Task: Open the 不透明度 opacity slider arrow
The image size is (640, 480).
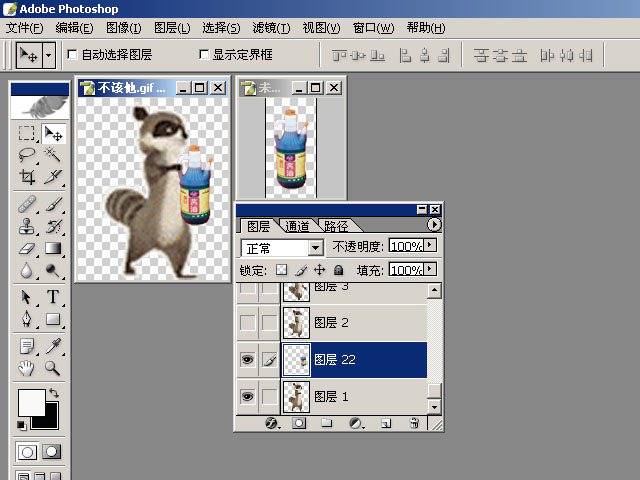Action: [430, 245]
